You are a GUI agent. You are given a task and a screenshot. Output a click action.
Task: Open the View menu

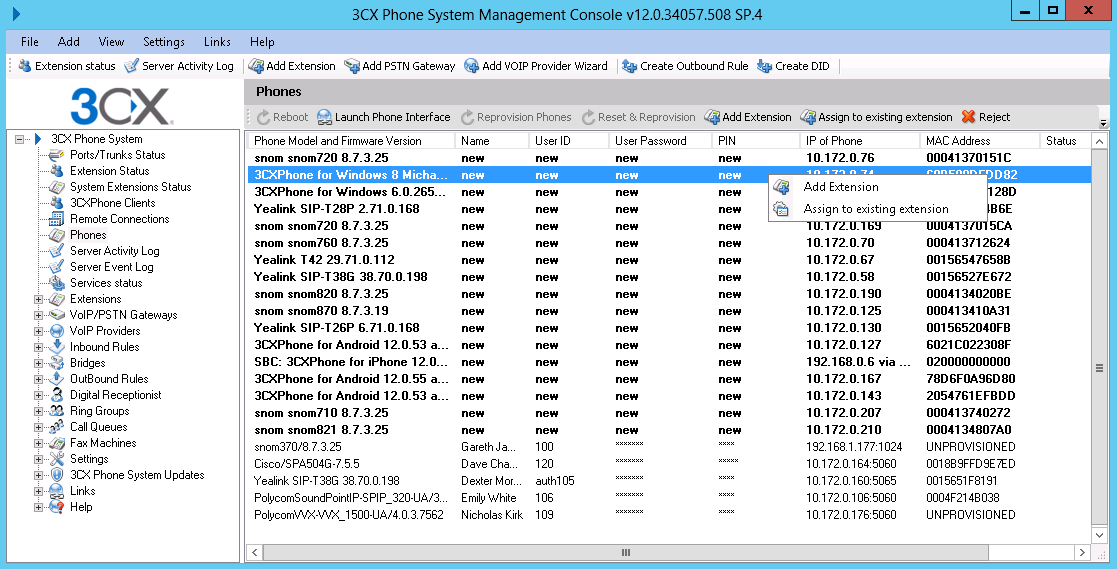(111, 42)
